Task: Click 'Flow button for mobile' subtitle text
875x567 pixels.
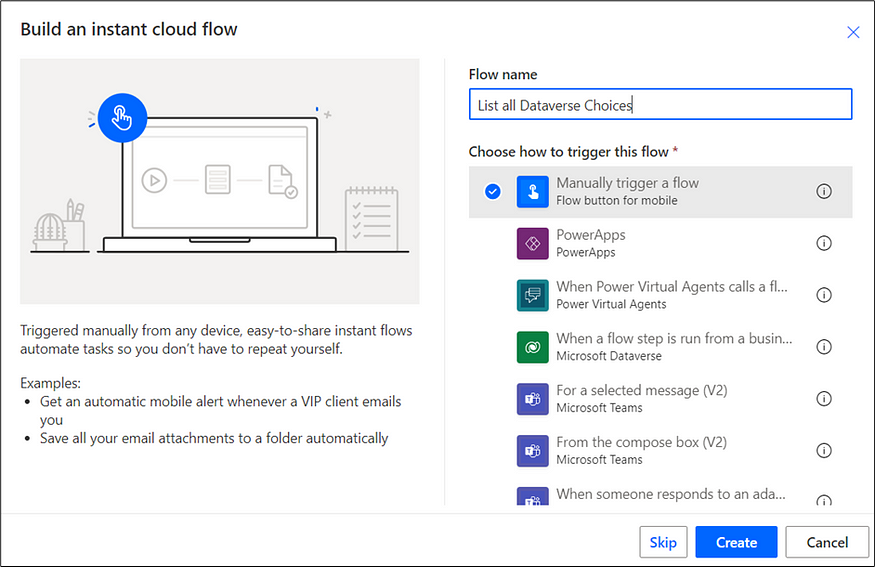Action: point(617,200)
